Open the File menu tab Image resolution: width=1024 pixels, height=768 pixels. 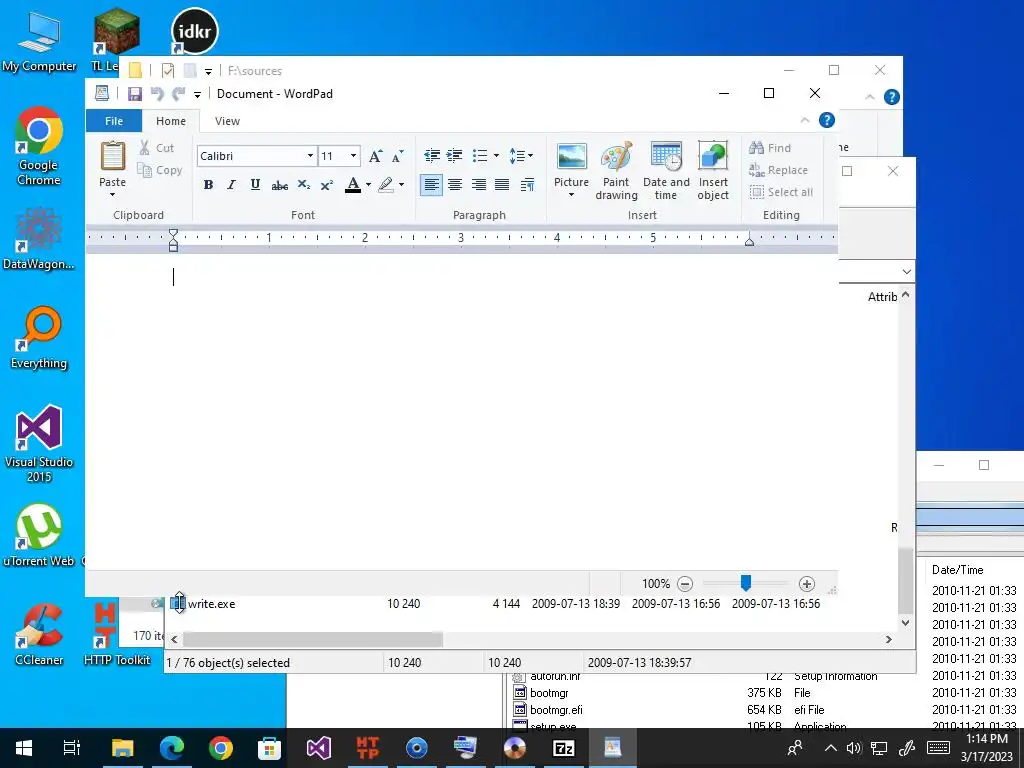[x=114, y=121]
